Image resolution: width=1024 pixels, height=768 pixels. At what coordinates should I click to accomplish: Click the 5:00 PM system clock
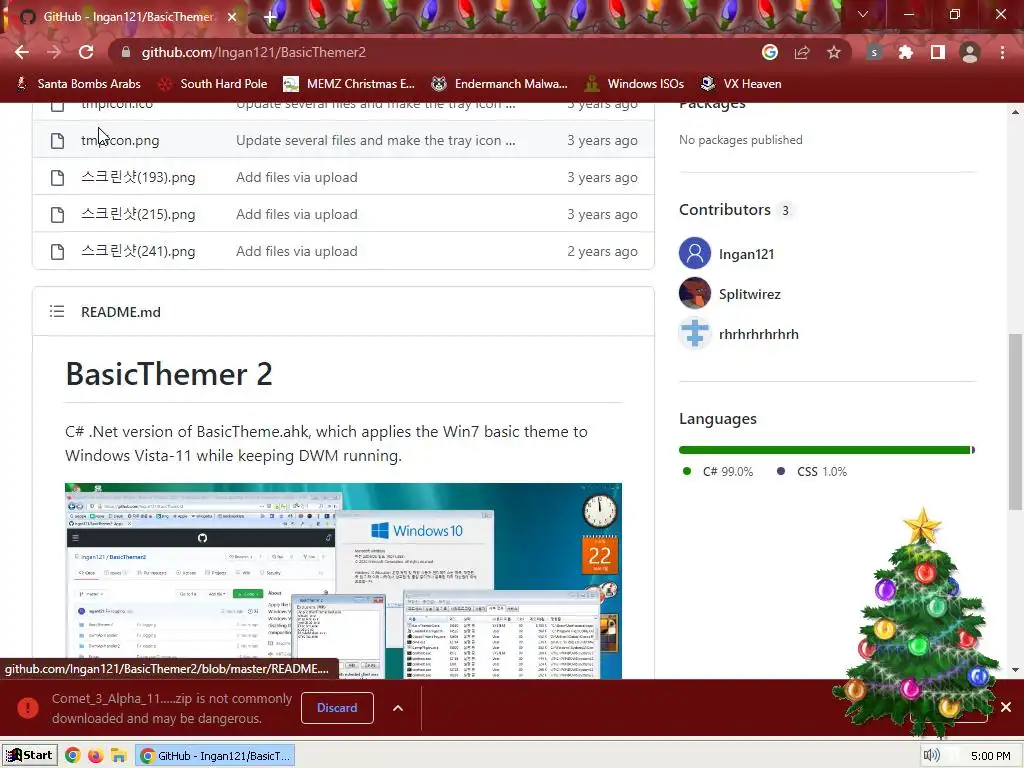tap(990, 756)
